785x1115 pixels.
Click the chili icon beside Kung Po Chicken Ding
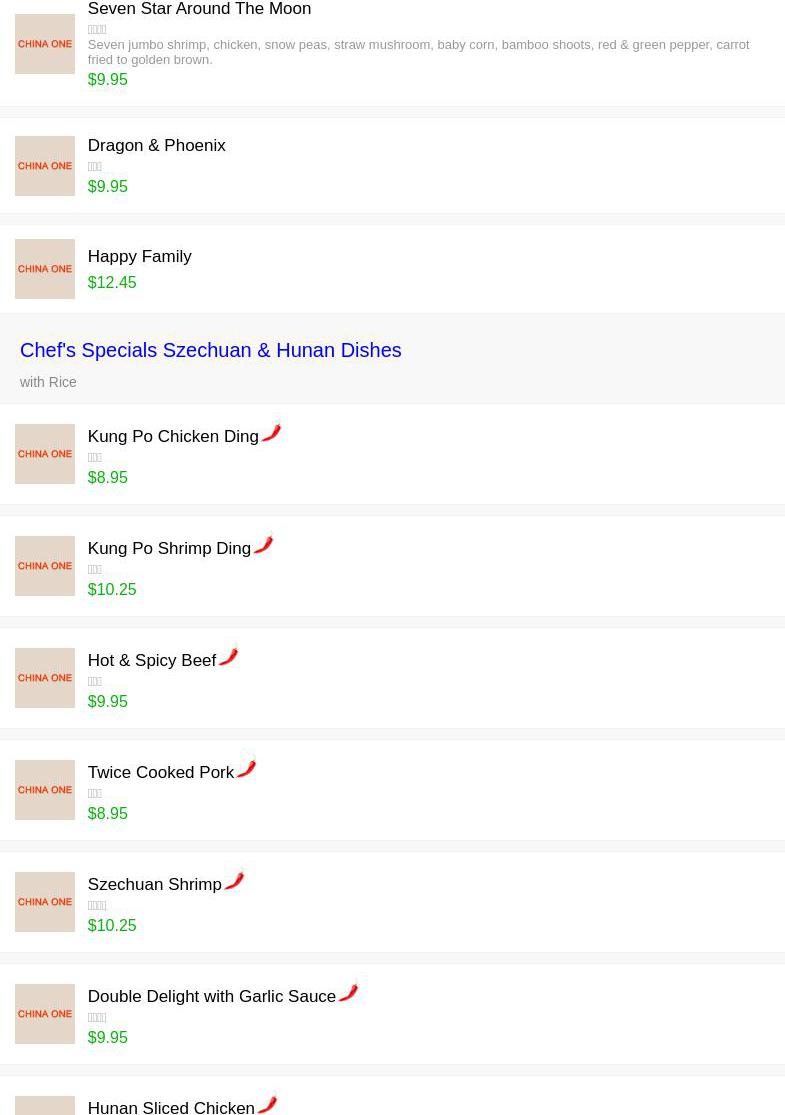click(x=271, y=433)
